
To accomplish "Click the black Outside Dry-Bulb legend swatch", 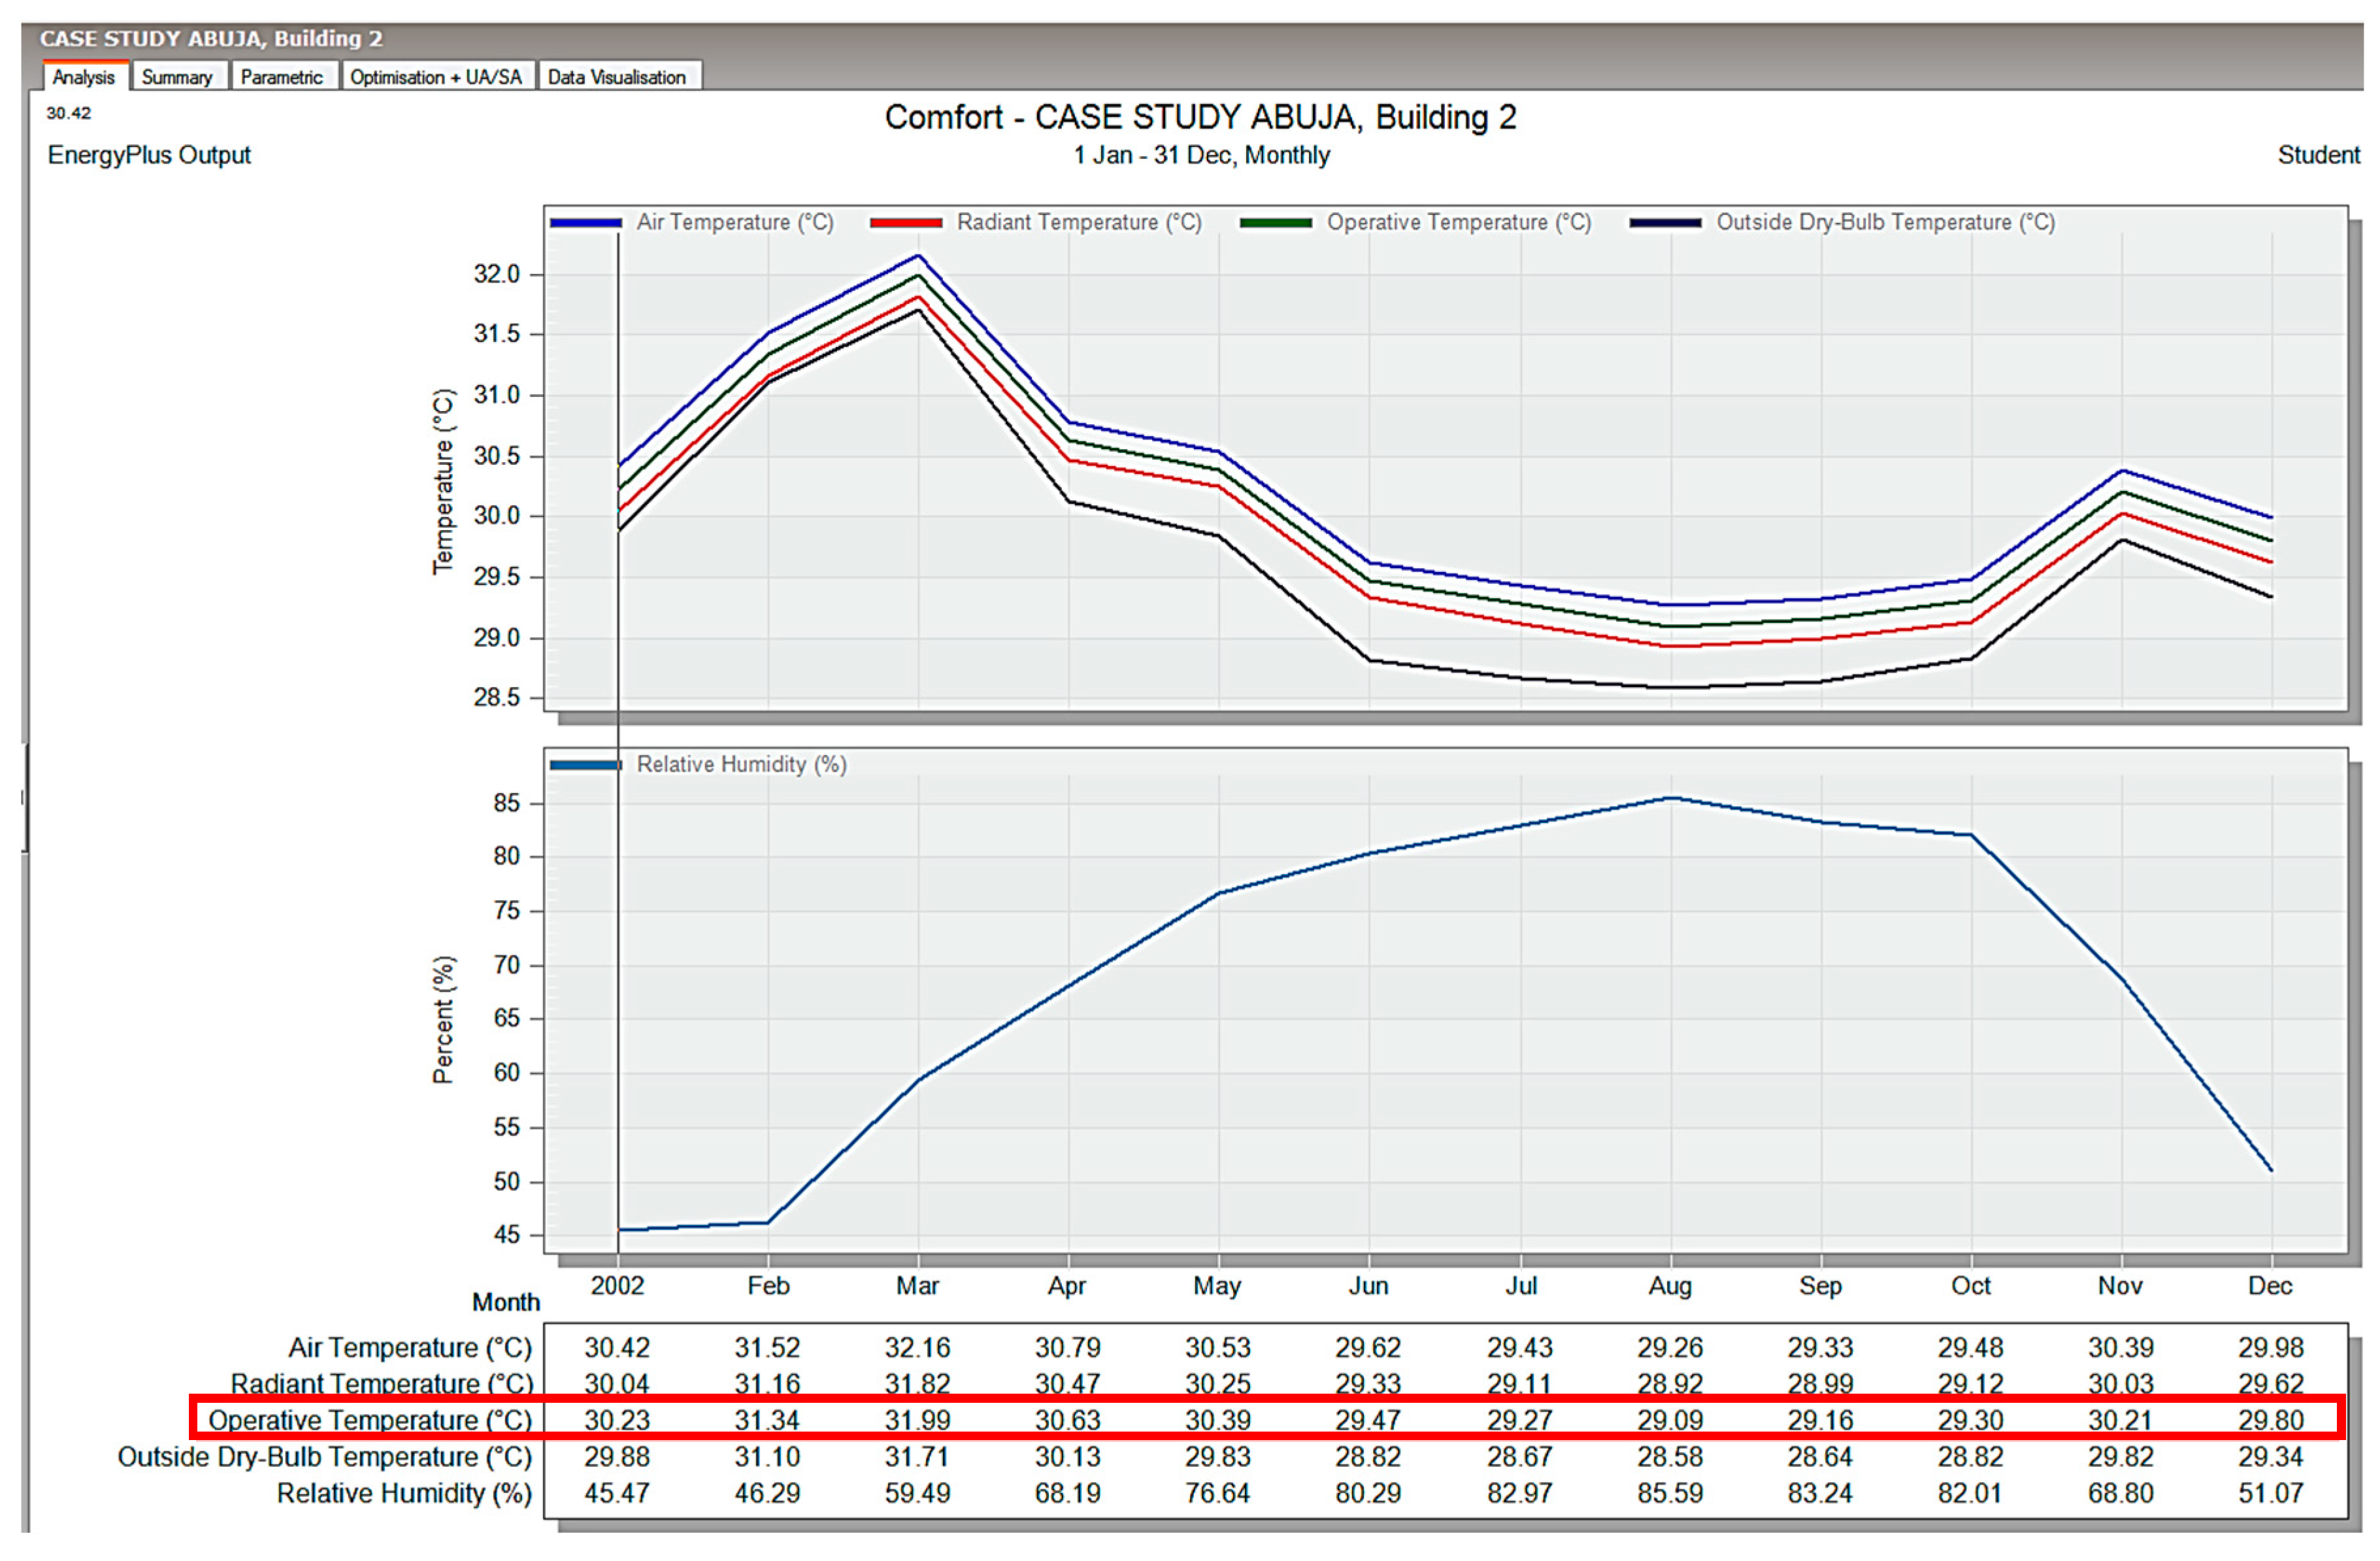I will point(1666,223).
